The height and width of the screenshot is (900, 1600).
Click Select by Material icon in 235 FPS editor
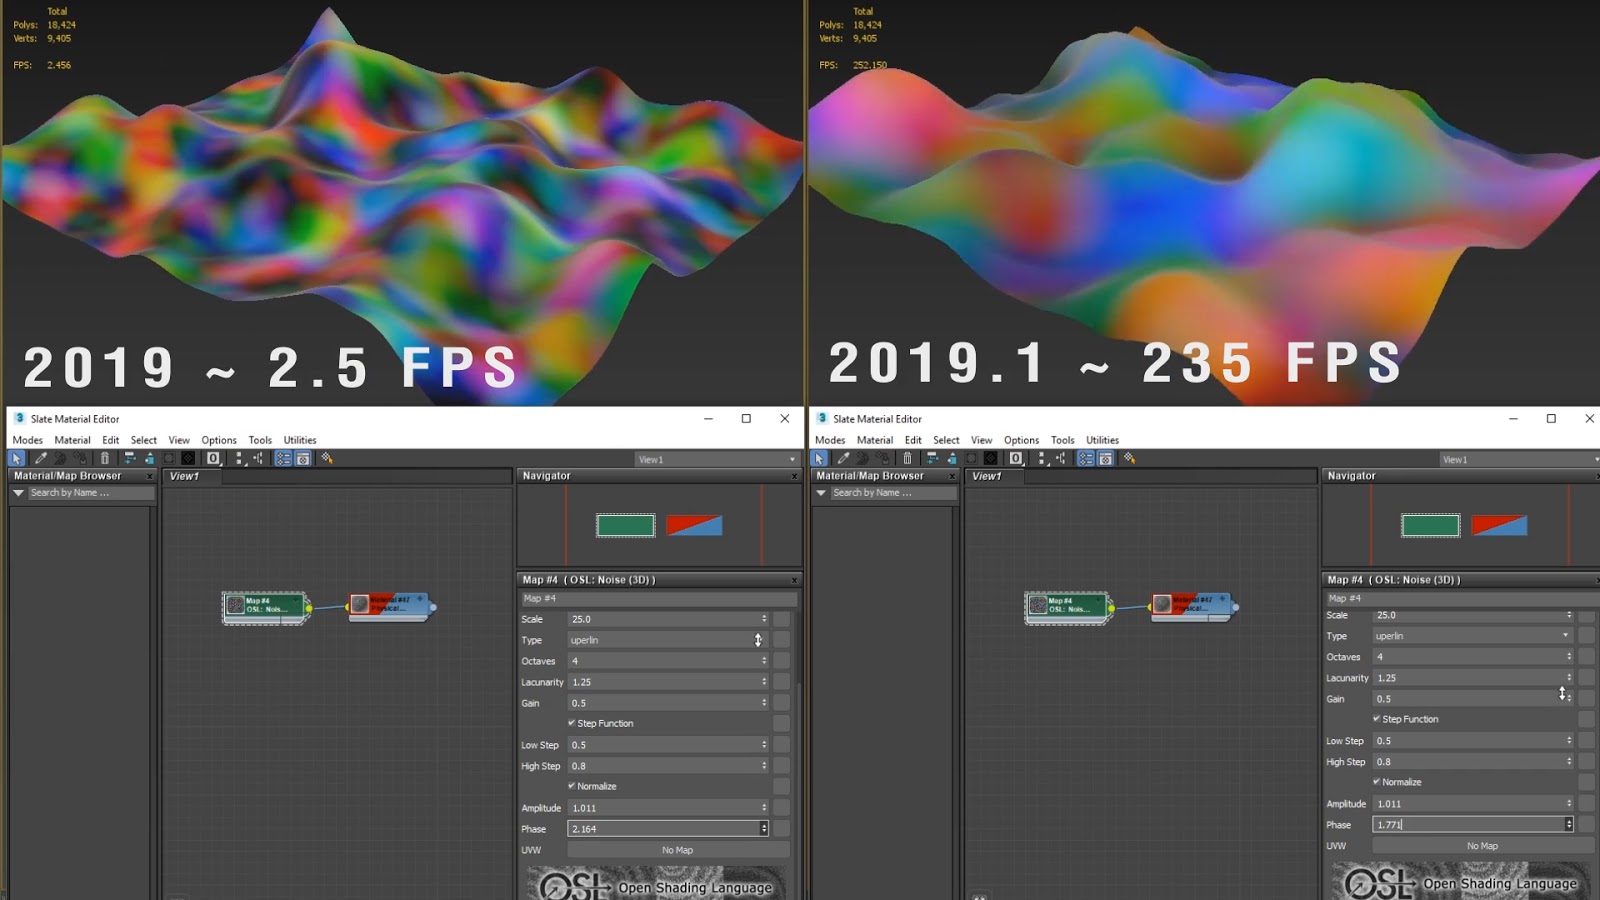(1130, 458)
